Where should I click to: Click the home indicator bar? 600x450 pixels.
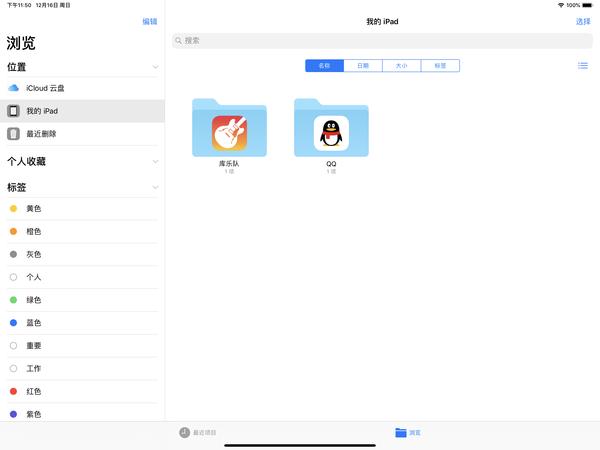(x=300, y=445)
